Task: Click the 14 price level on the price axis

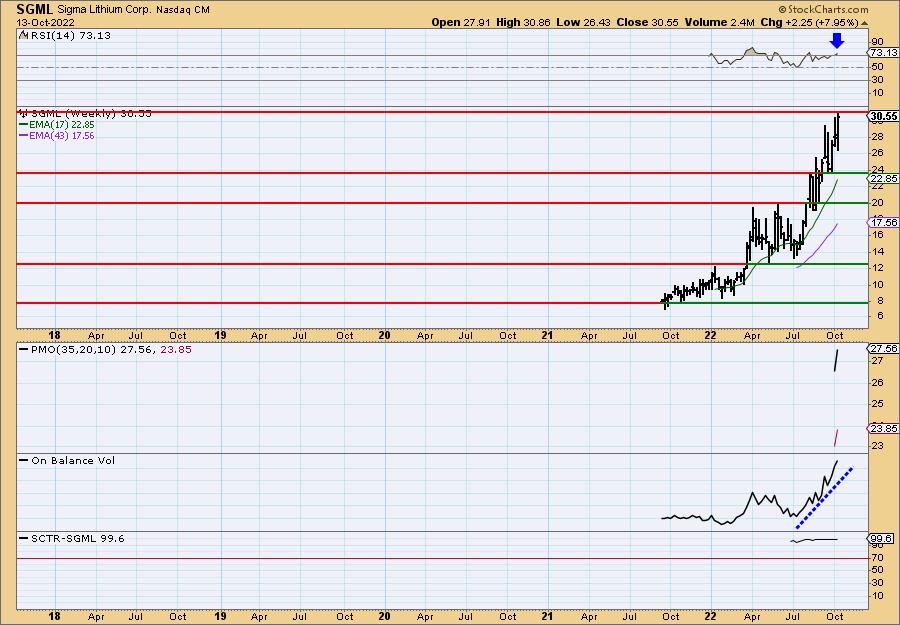Action: point(877,251)
